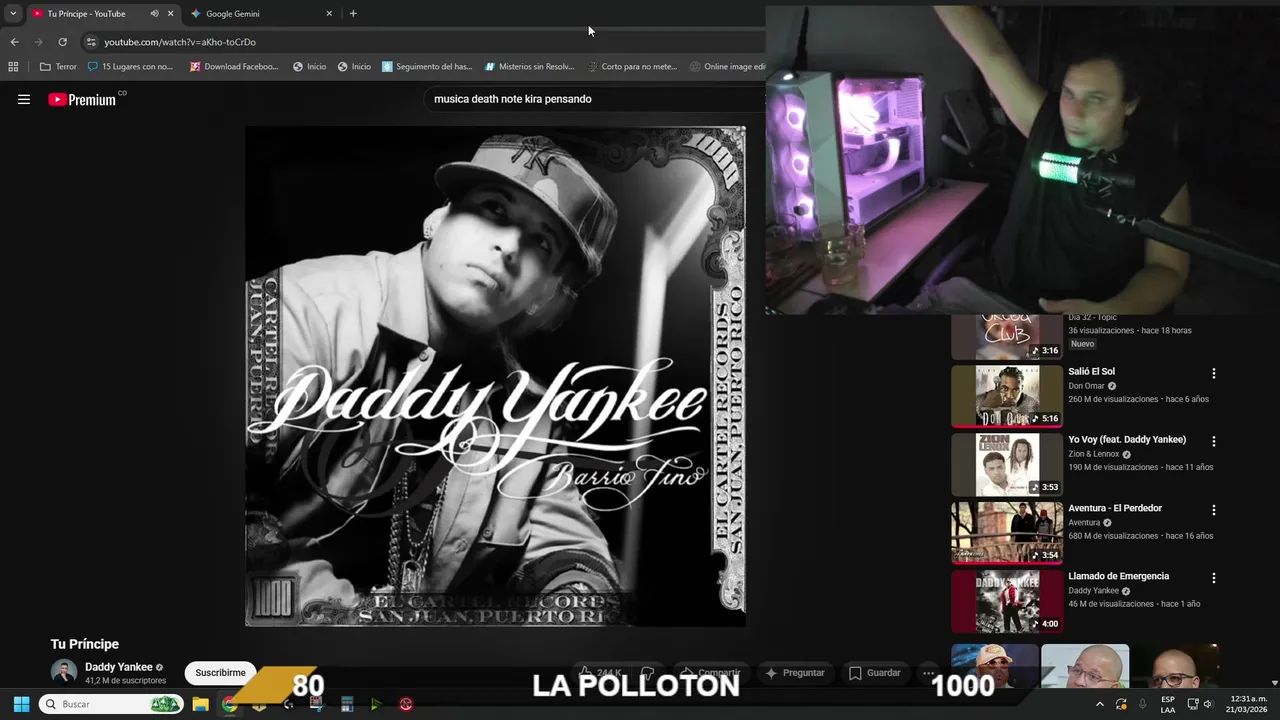Open the Corto para no mete... bookmark
The width and height of the screenshot is (1280, 720).
pyautogui.click(x=632, y=67)
